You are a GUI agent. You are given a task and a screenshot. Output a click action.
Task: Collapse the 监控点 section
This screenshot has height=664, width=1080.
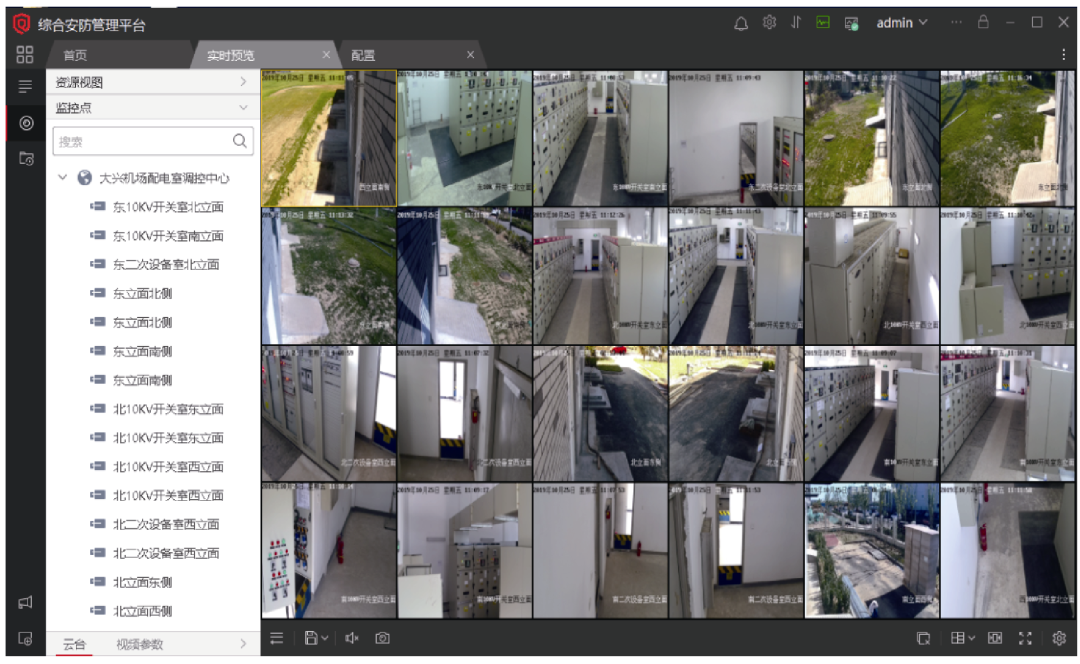click(153, 107)
